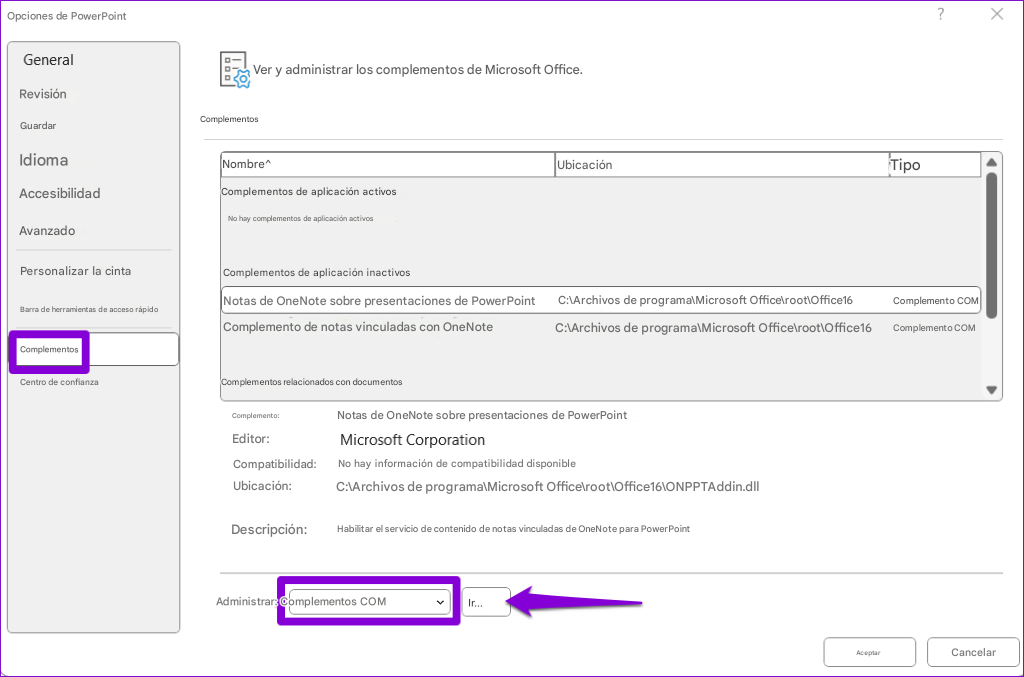Select the Guardar category
Viewport: 1024px width, 677px height.
click(39, 125)
